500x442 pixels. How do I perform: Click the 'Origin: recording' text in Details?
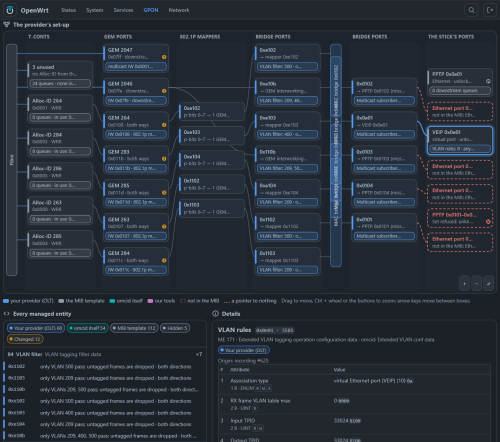click(243, 361)
